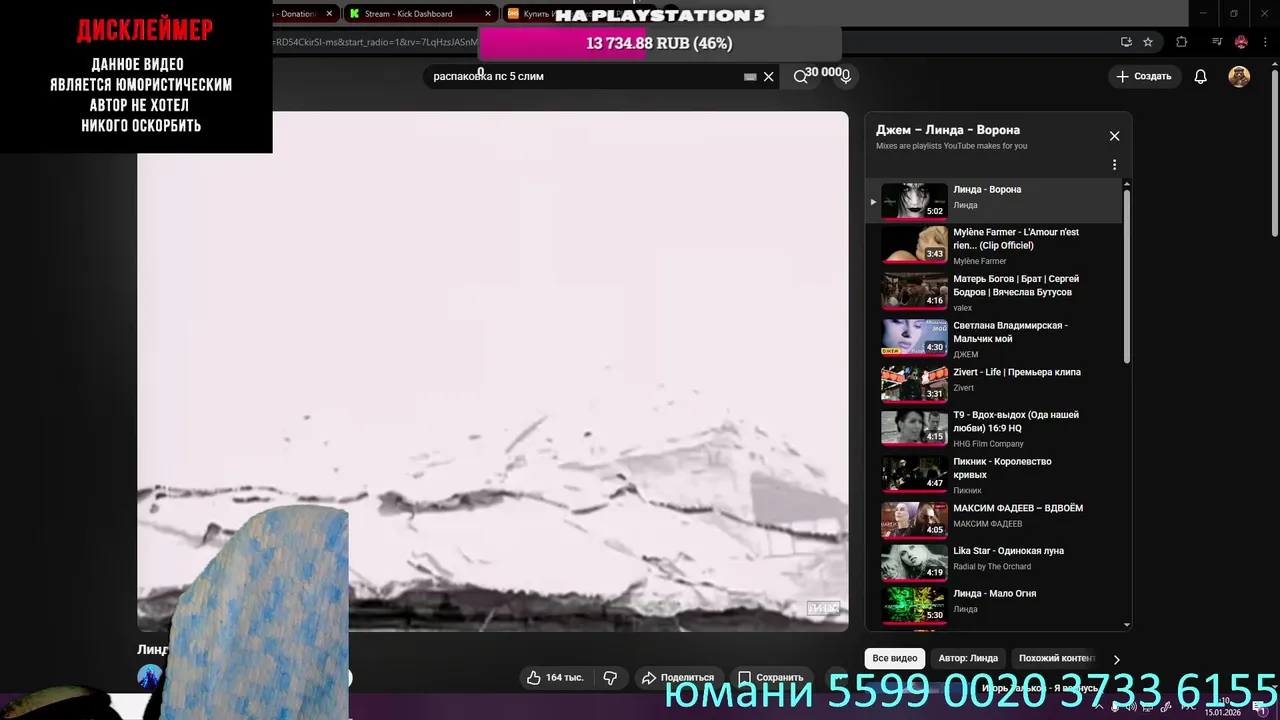Viewport: 1280px width, 720px height.
Task: Open Светлана Владимирская - Мальчик мой title
Action: pos(1010,332)
